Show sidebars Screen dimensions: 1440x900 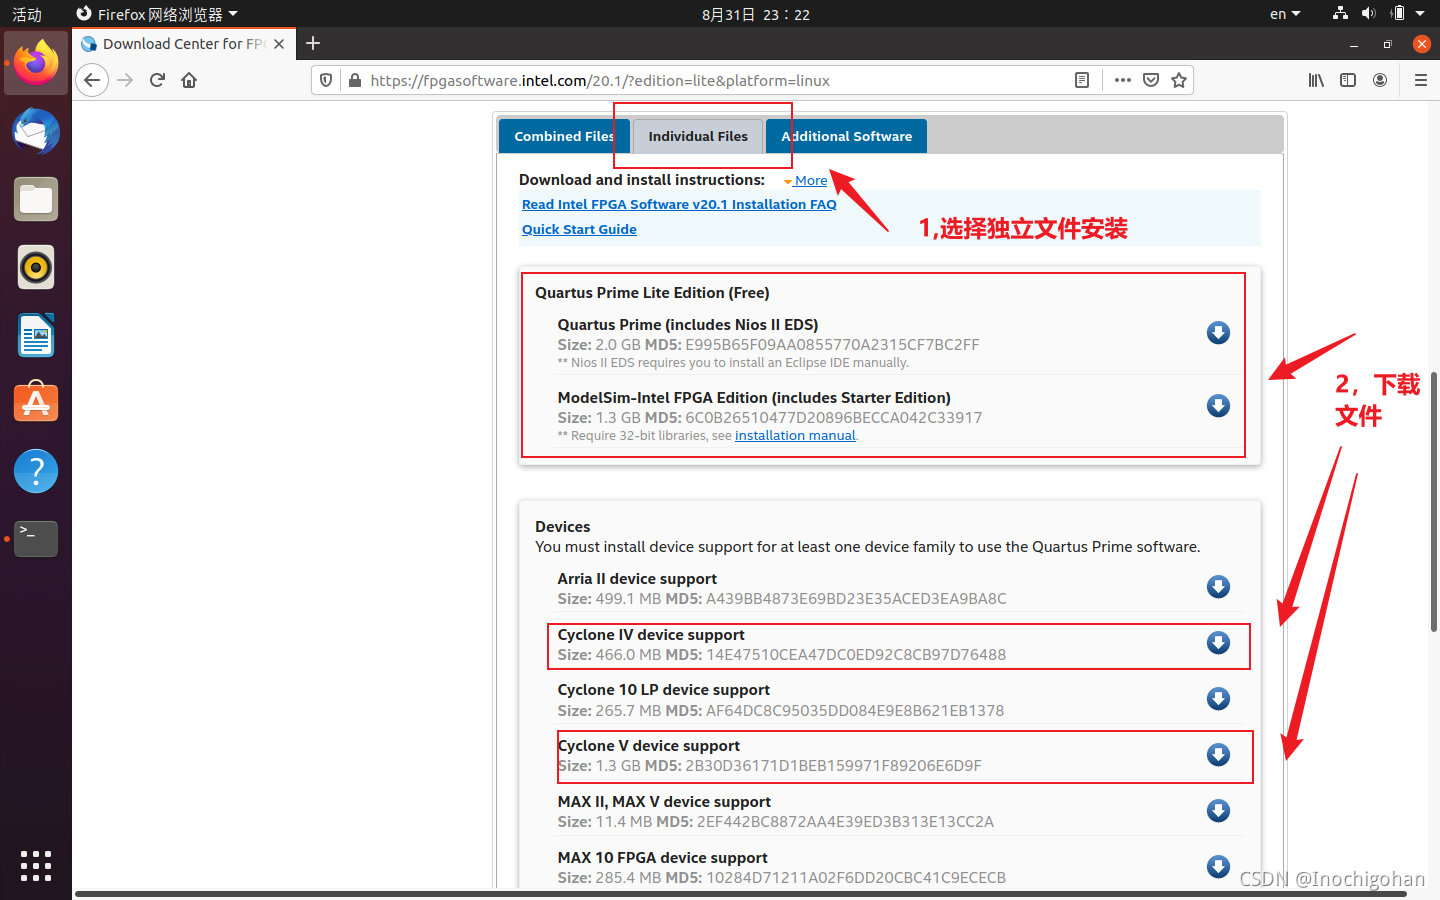click(x=1348, y=80)
